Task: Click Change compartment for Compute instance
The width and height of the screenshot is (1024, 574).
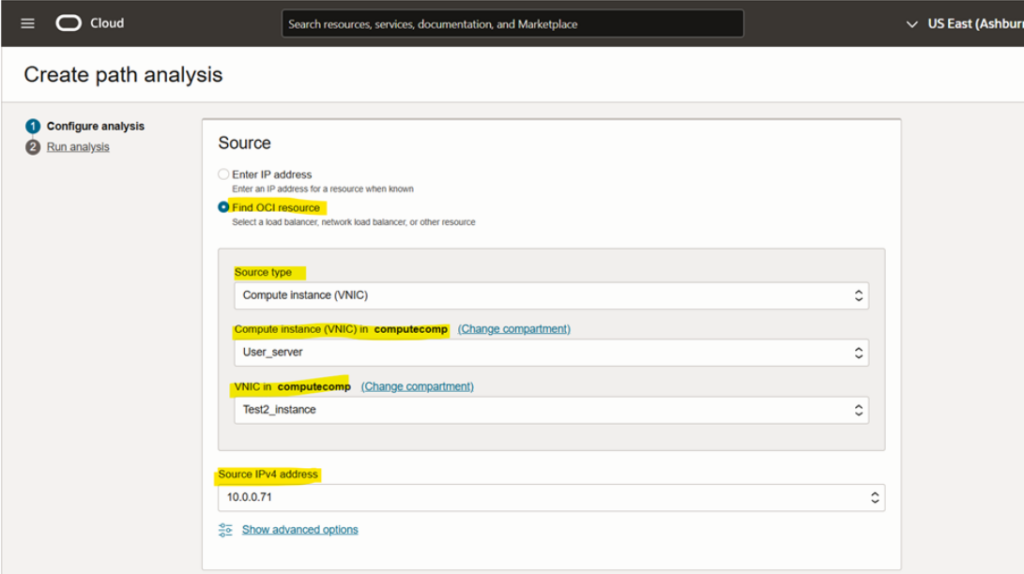Action: tap(514, 329)
